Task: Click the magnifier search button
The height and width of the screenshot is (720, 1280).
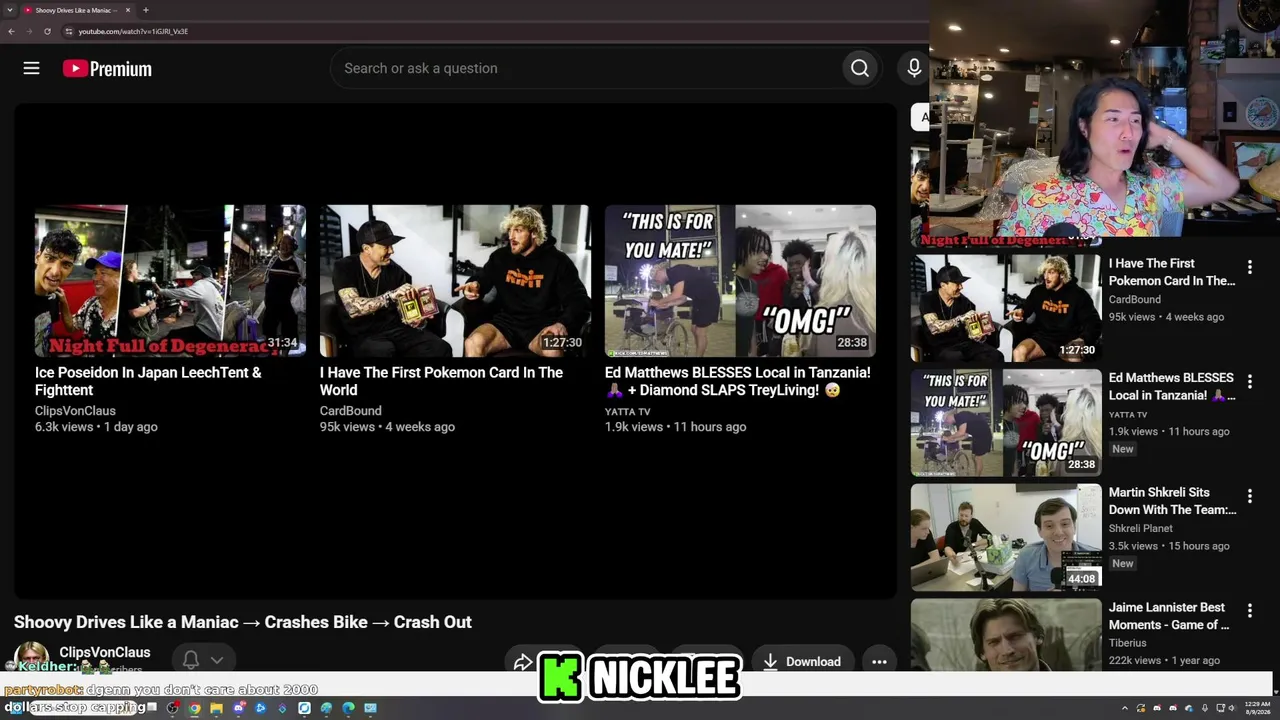Action: [860, 68]
